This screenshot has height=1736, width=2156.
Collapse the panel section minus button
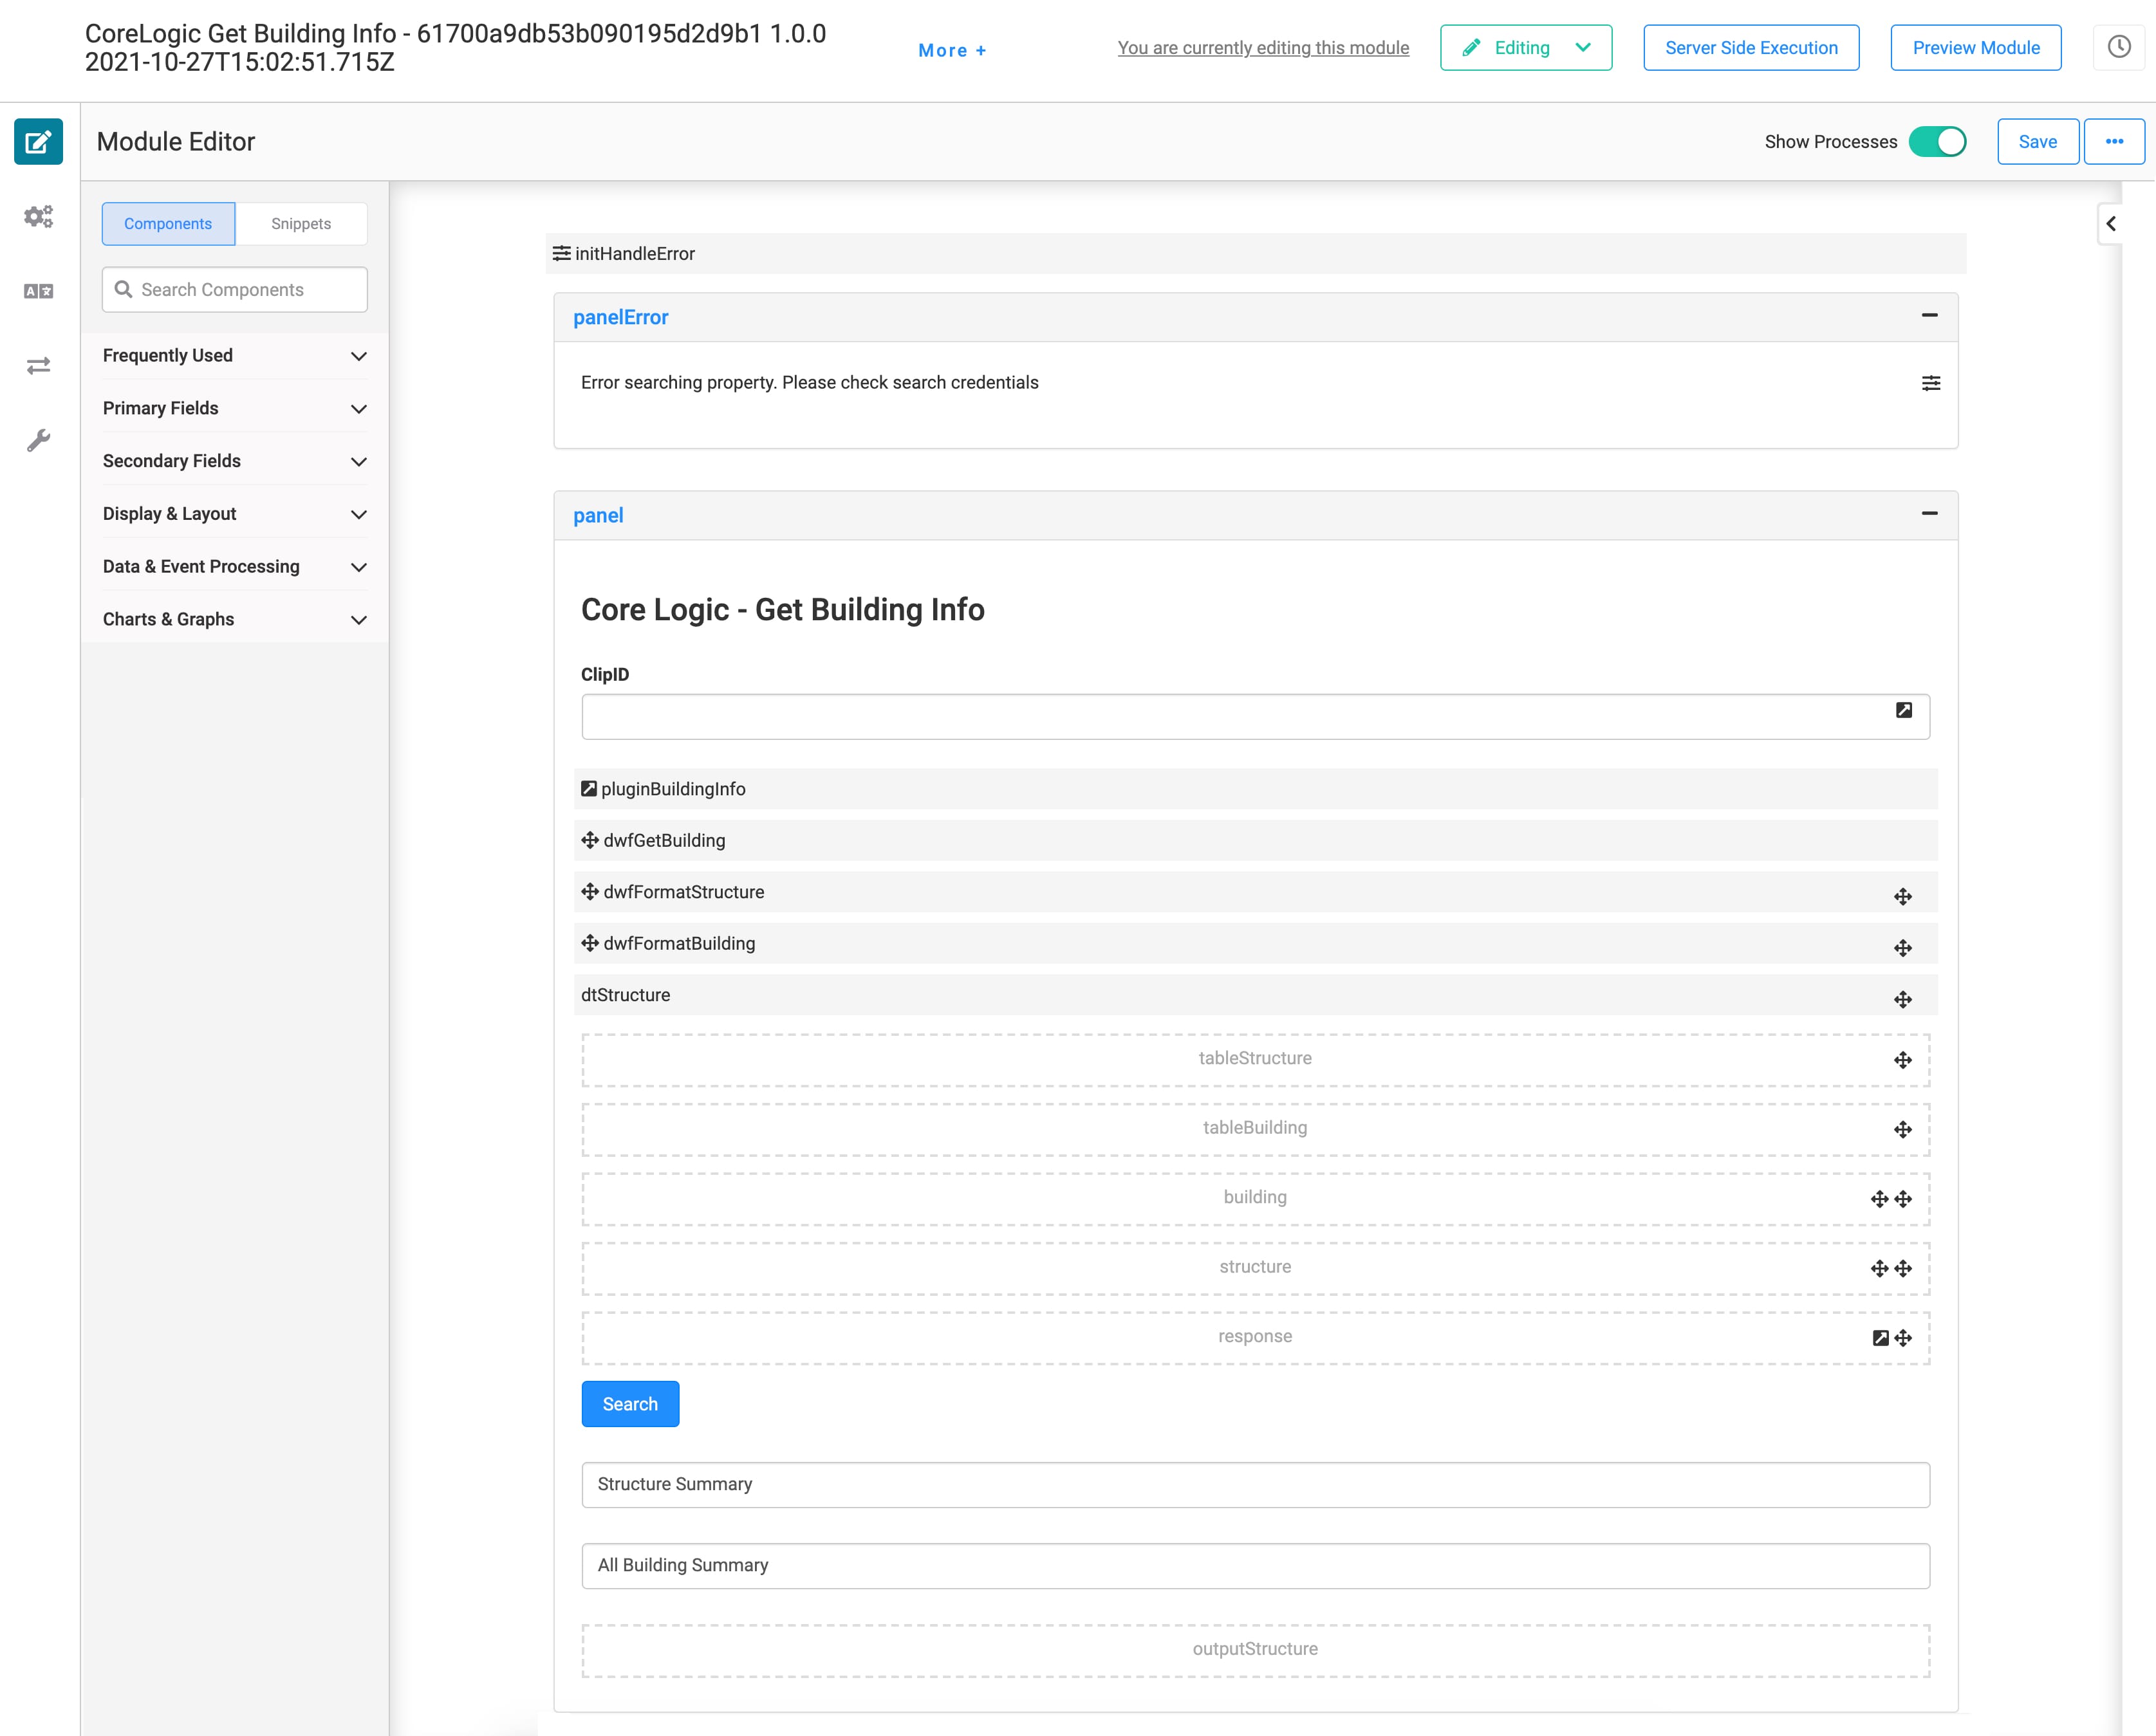pyautogui.click(x=1930, y=513)
